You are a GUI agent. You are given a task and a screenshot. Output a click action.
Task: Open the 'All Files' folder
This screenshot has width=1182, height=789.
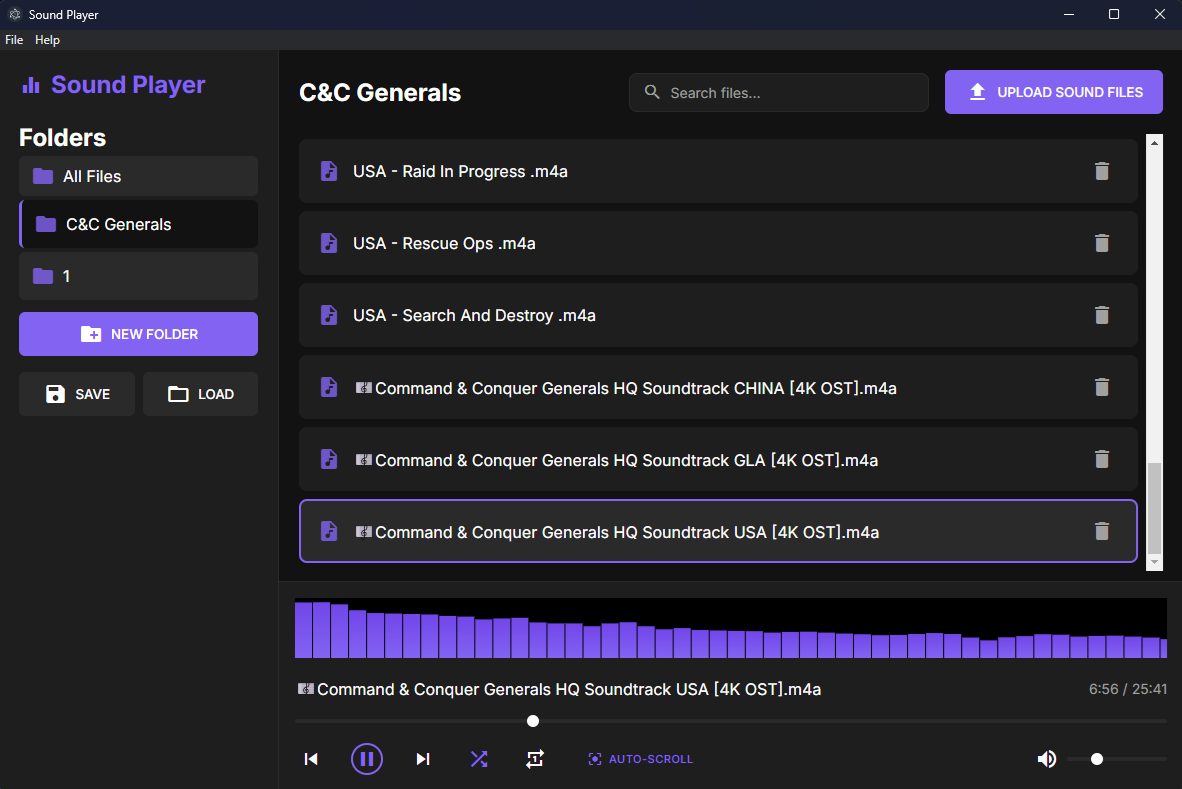[138, 176]
